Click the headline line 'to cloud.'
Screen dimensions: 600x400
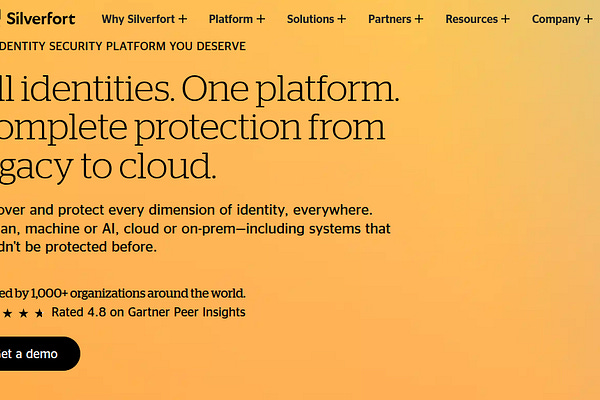coord(148,166)
